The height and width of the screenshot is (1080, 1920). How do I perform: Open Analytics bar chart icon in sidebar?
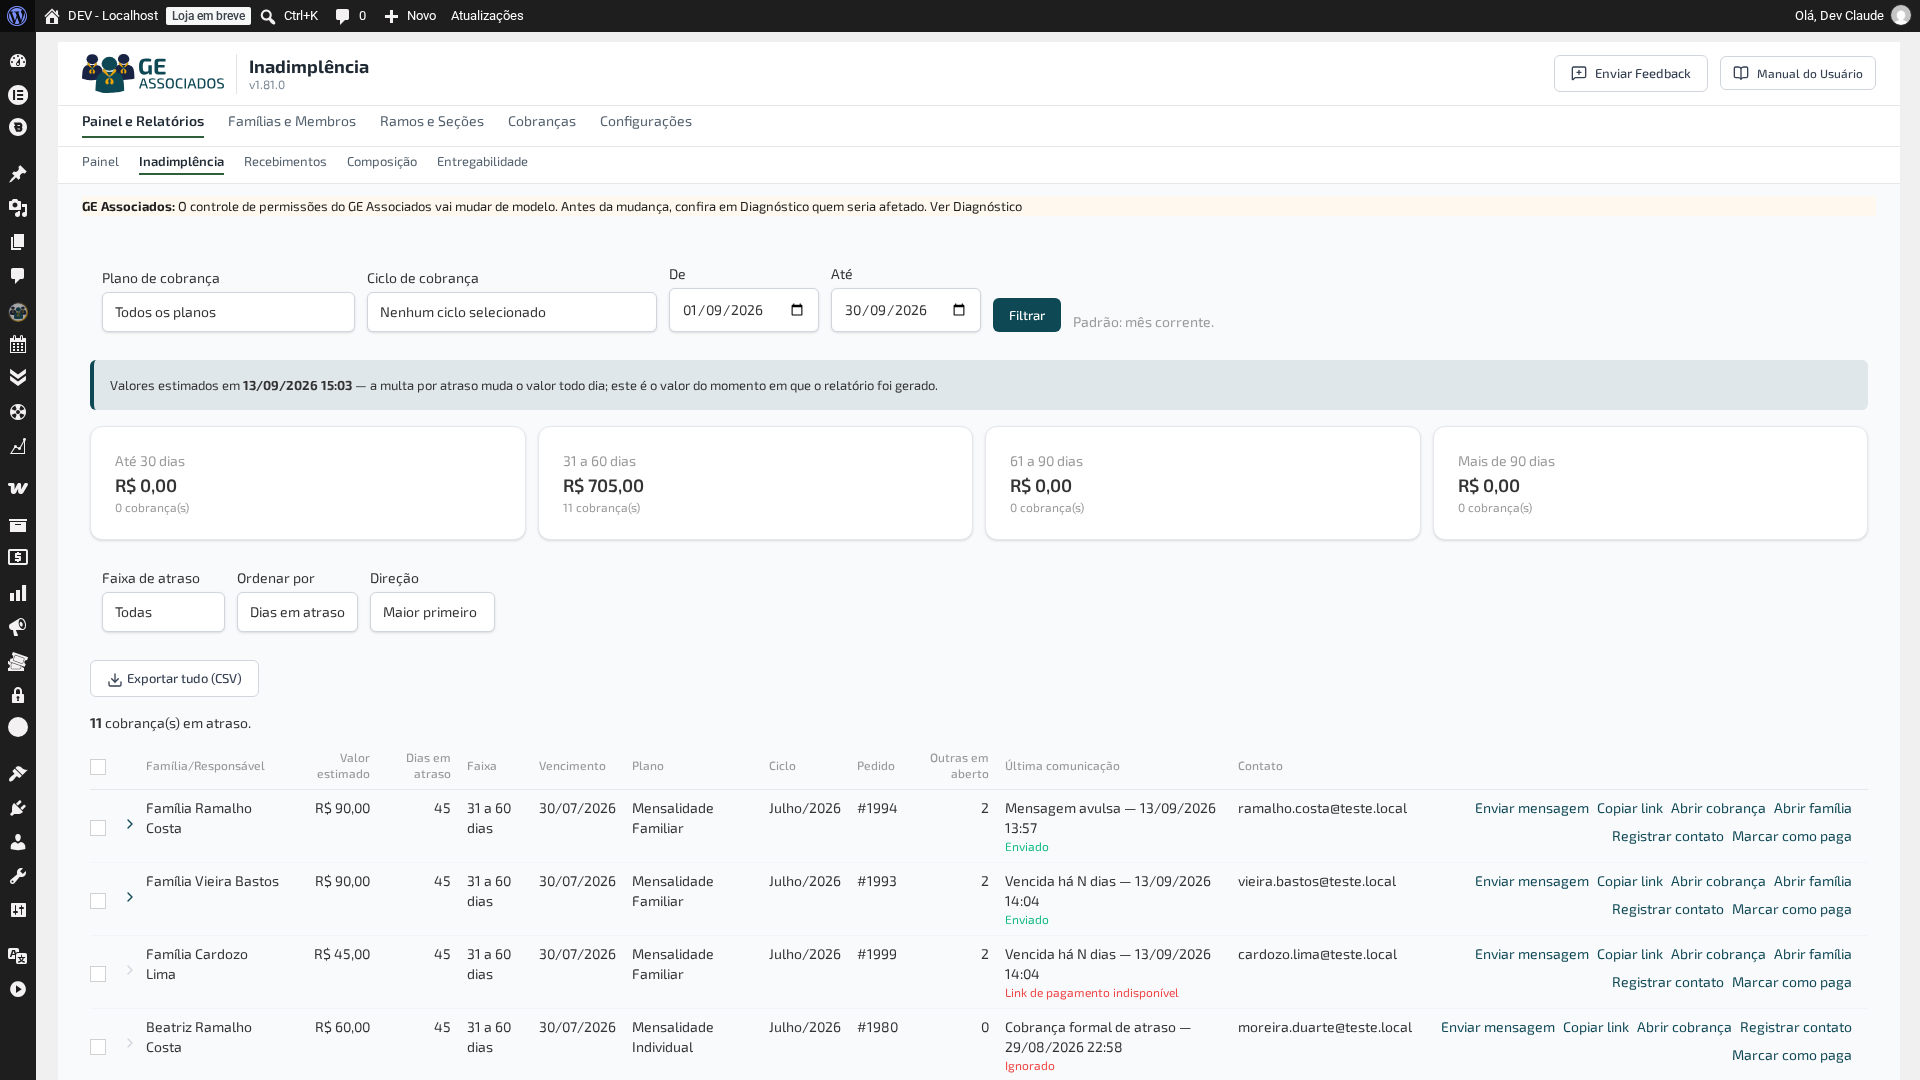coord(18,594)
